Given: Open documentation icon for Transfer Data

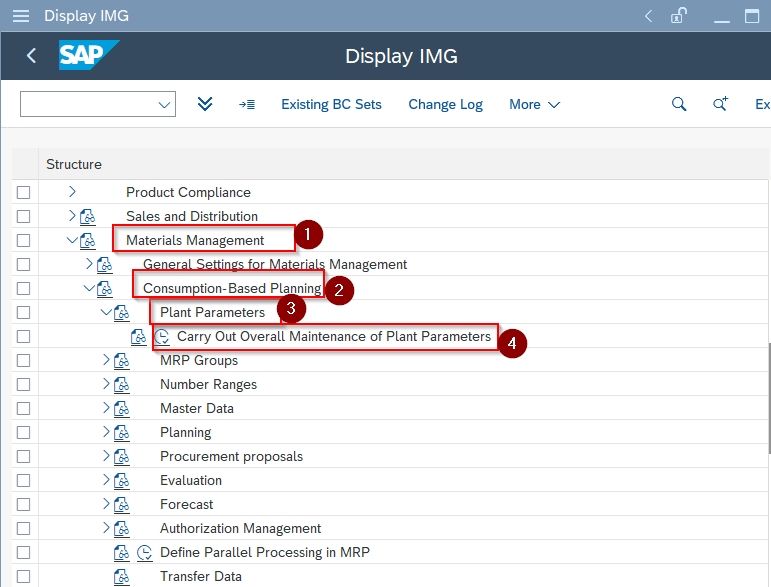Looking at the screenshot, I should click(x=121, y=577).
